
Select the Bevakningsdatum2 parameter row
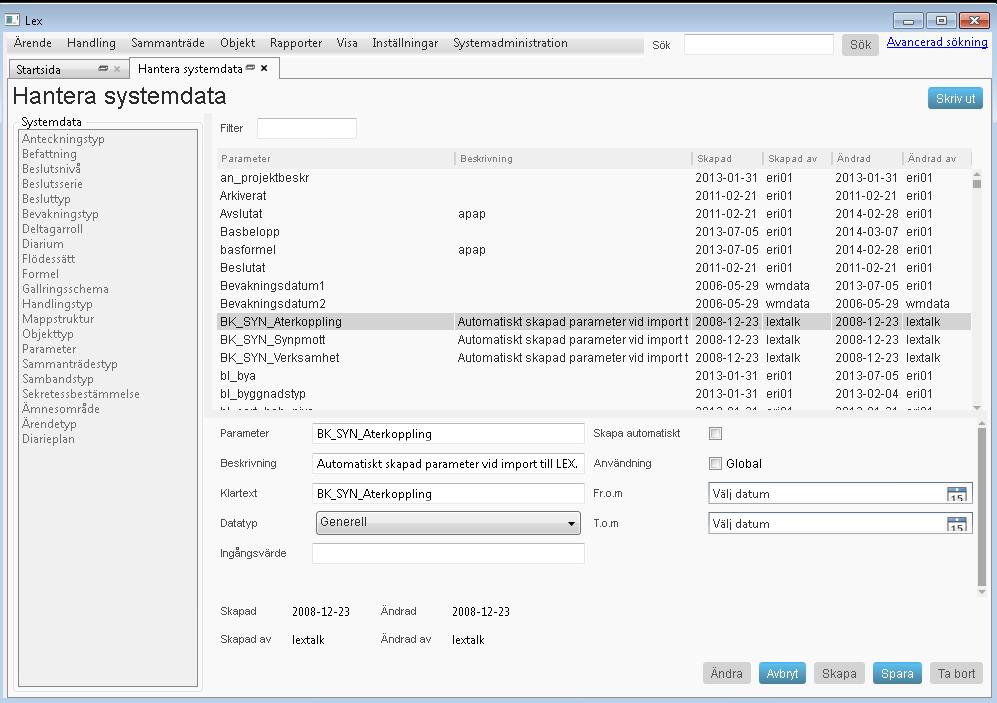pyautogui.click(x=594, y=304)
